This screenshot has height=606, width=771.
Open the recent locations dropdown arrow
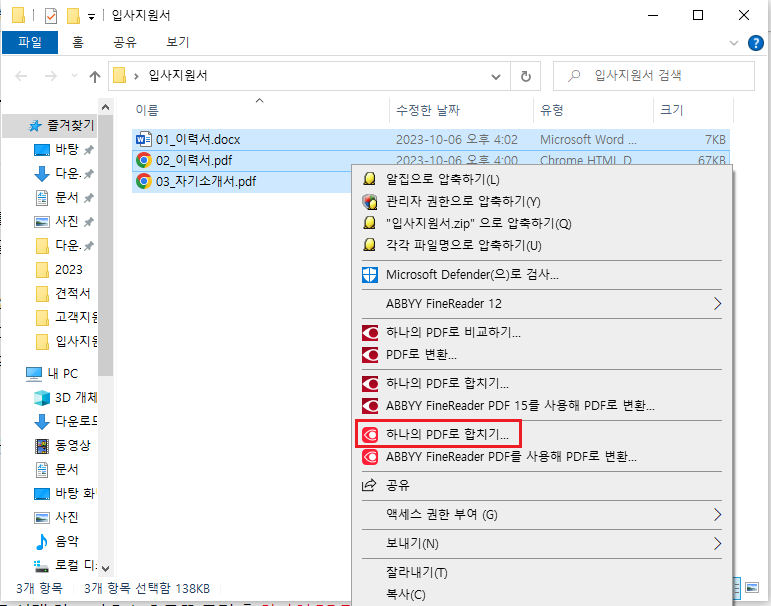coord(74,76)
